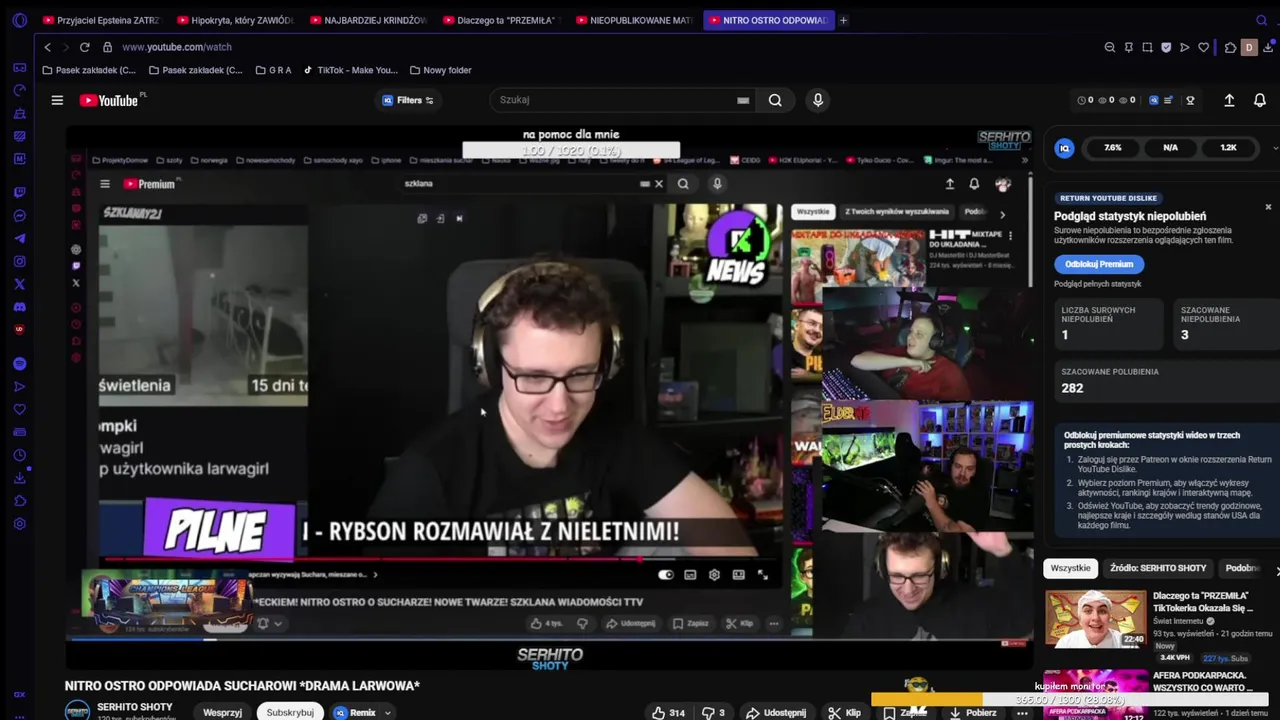Click the 'Odblokuj Premium' button
Image resolution: width=1280 pixels, height=720 pixels.
[1098, 264]
